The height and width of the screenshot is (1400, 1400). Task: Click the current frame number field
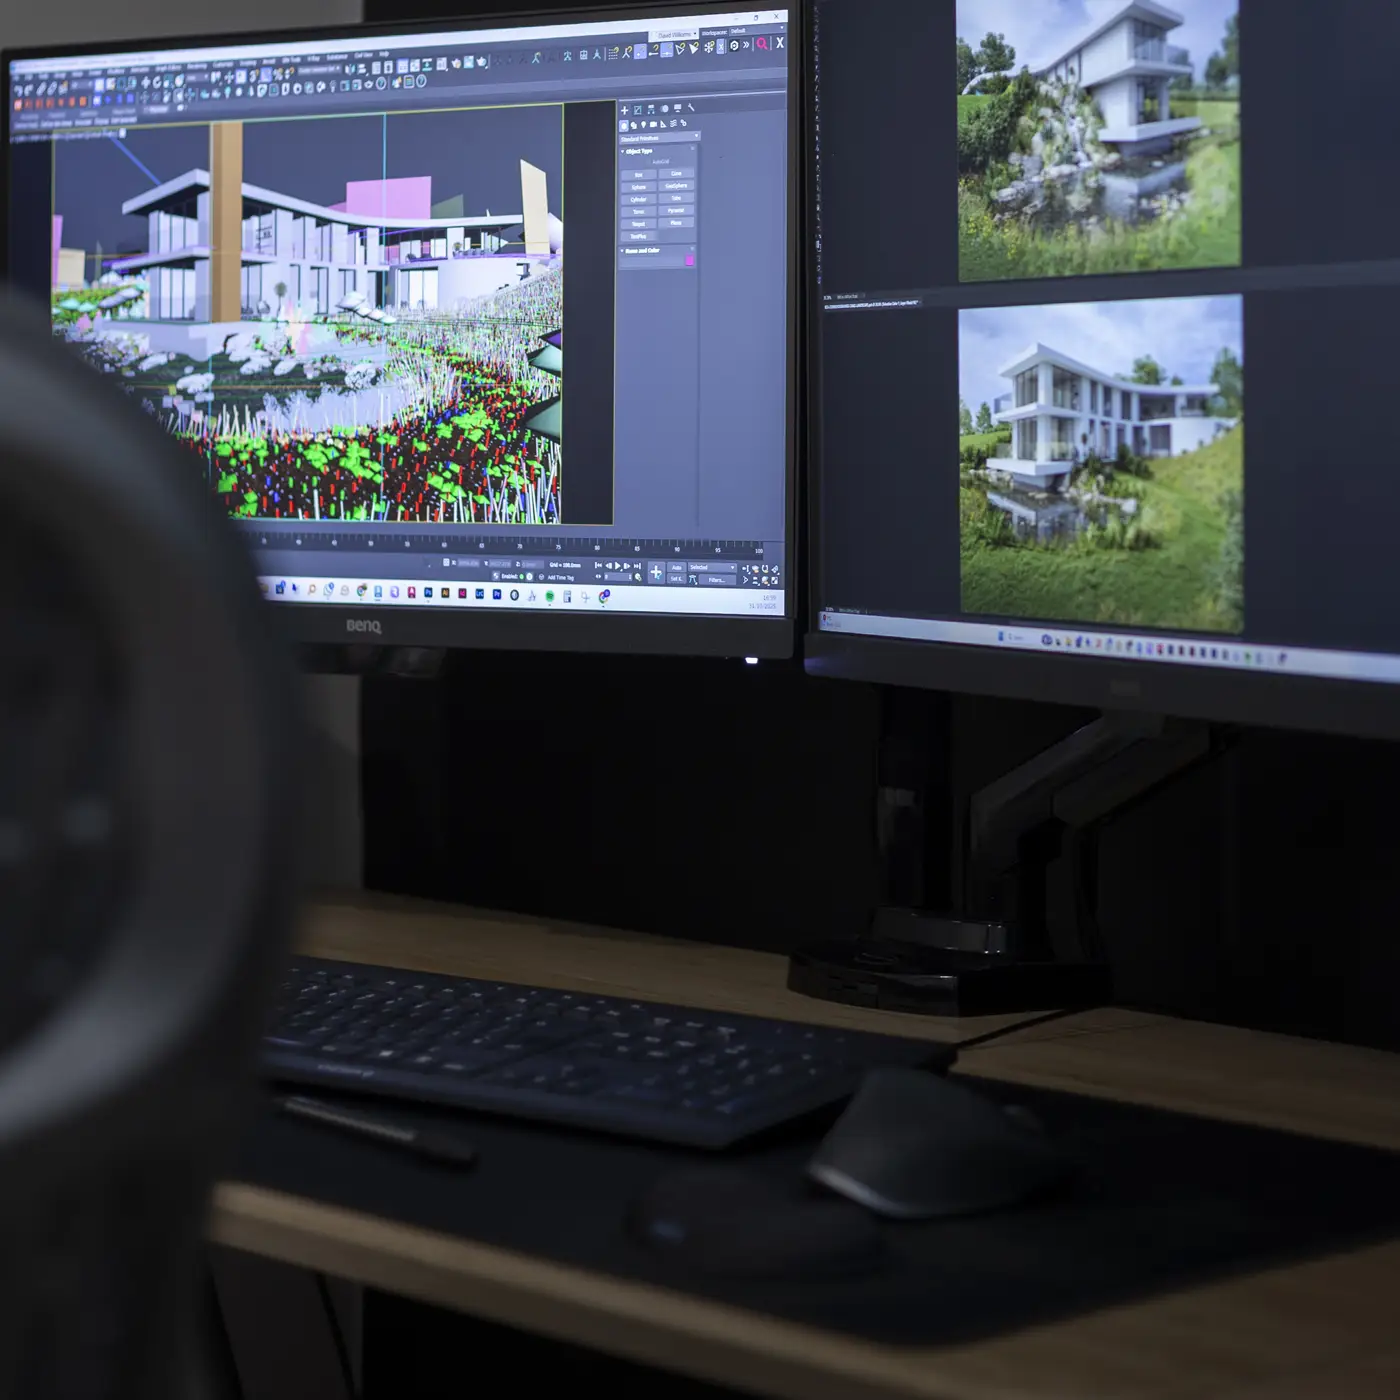[x=616, y=578]
